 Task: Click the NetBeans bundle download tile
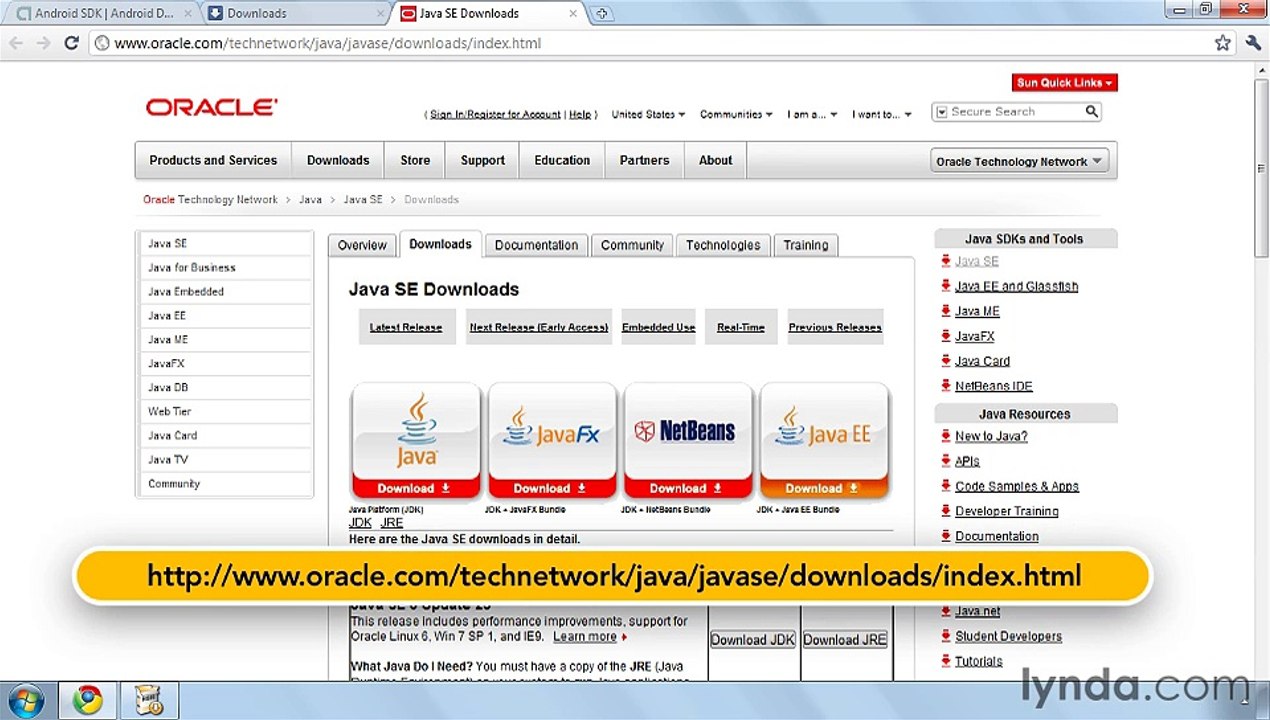coord(687,441)
